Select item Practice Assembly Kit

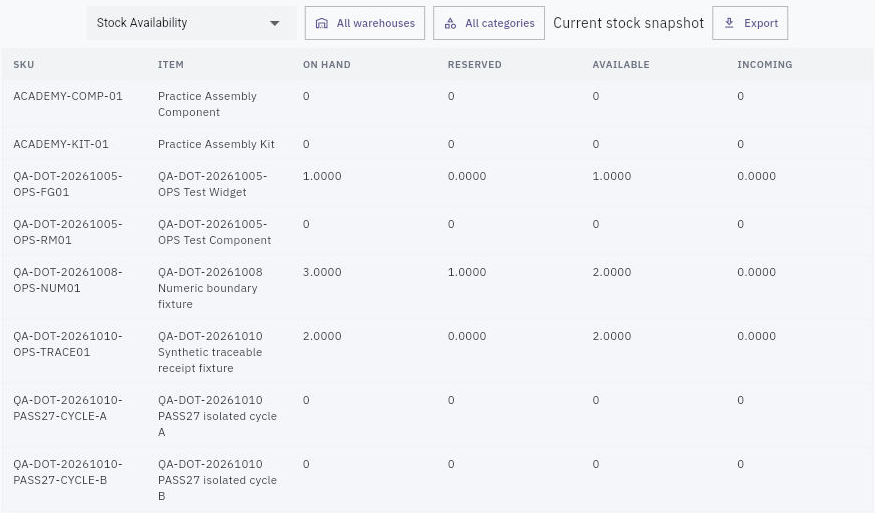[x=216, y=144]
